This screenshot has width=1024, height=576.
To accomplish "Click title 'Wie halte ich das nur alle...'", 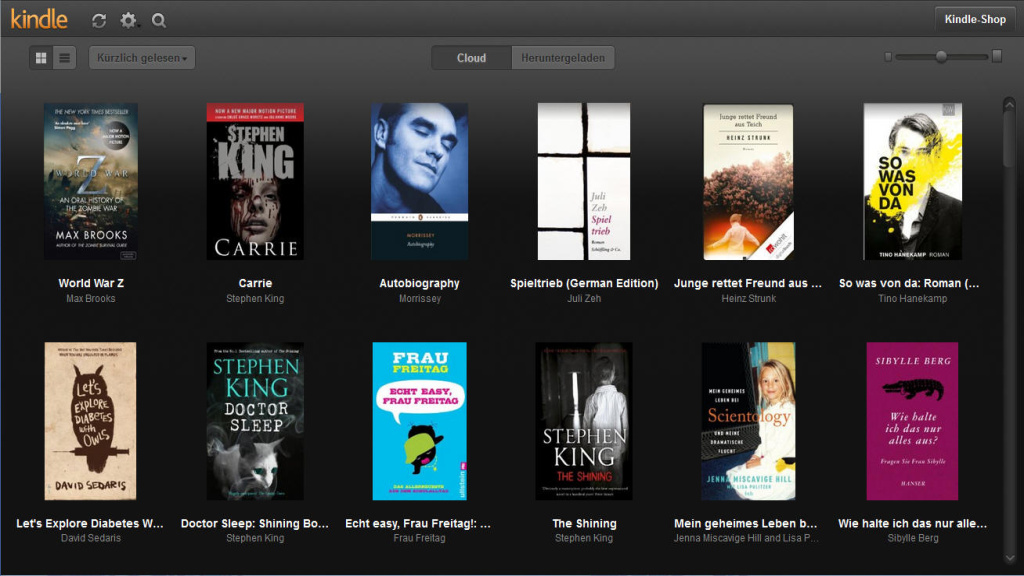I will (x=912, y=524).
